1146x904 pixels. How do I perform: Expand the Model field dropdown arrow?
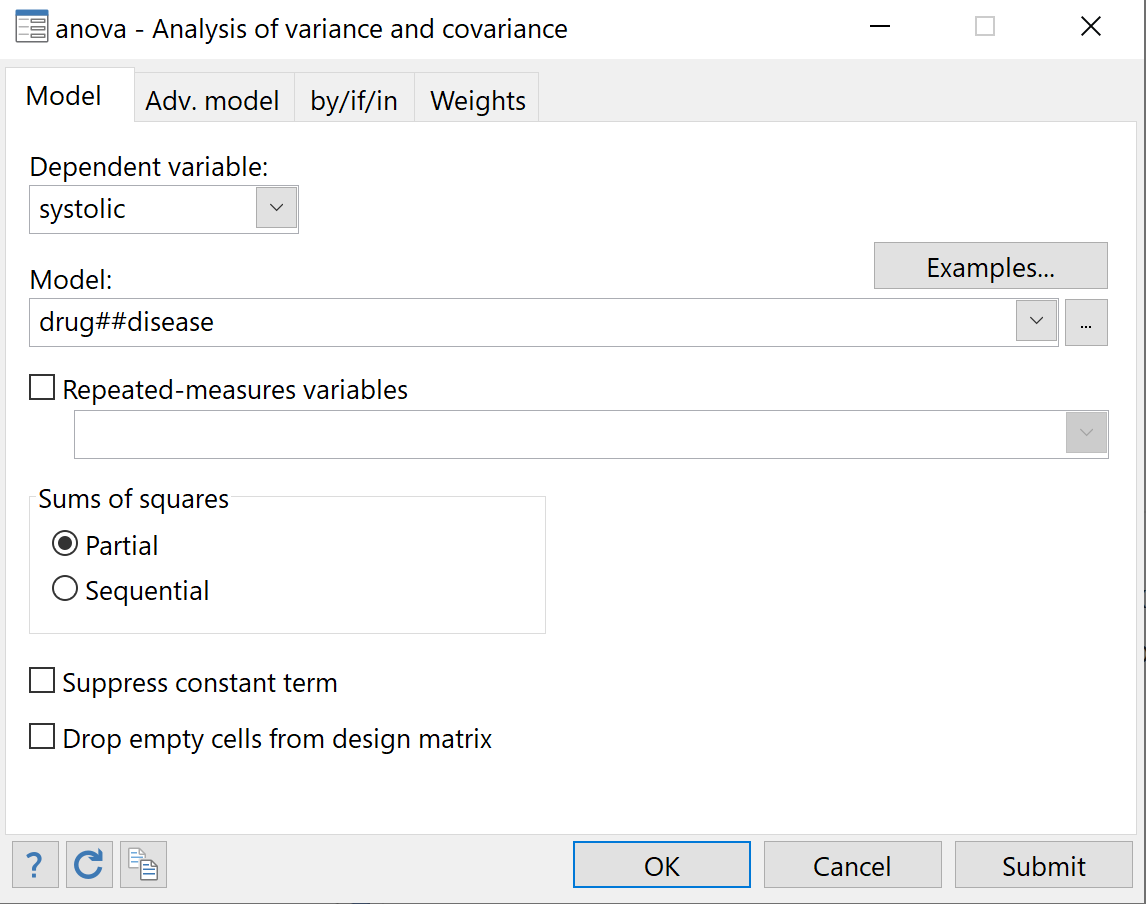1036,321
